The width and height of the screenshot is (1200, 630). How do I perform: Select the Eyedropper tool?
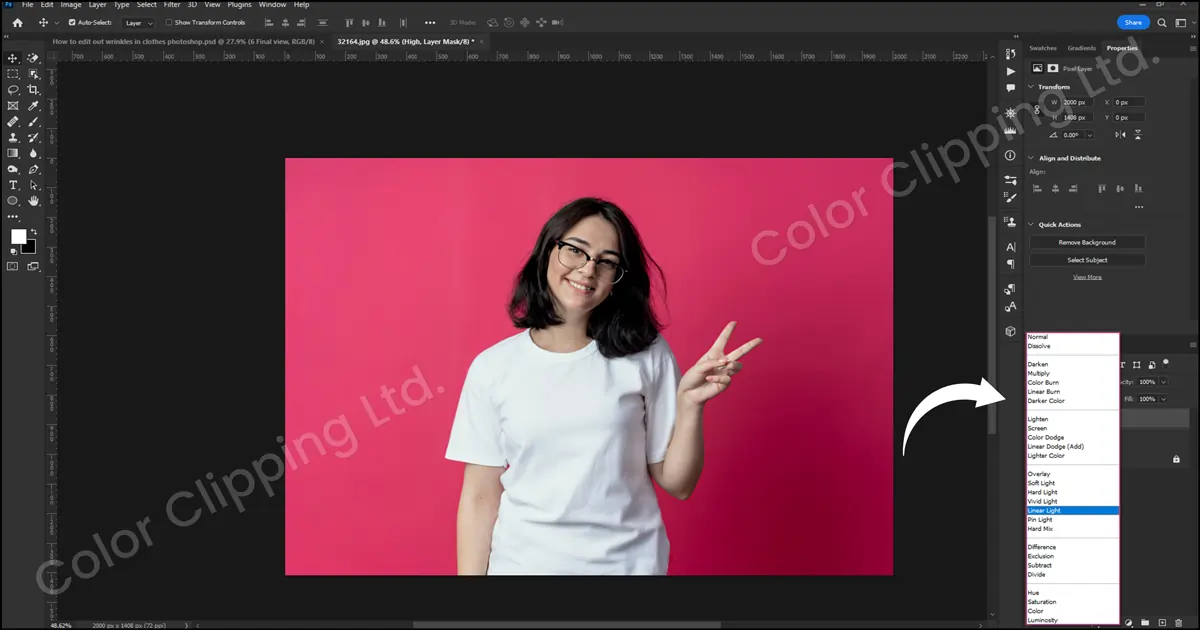[34, 106]
